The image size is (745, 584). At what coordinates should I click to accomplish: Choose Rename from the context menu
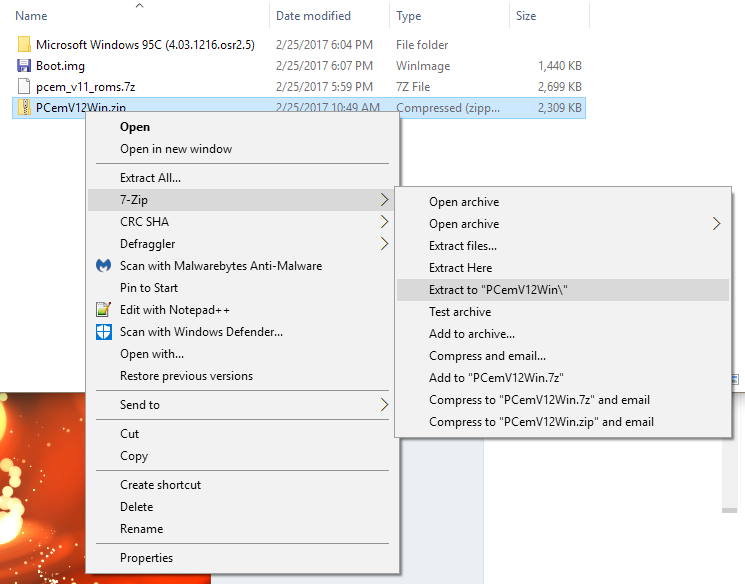tap(242, 529)
